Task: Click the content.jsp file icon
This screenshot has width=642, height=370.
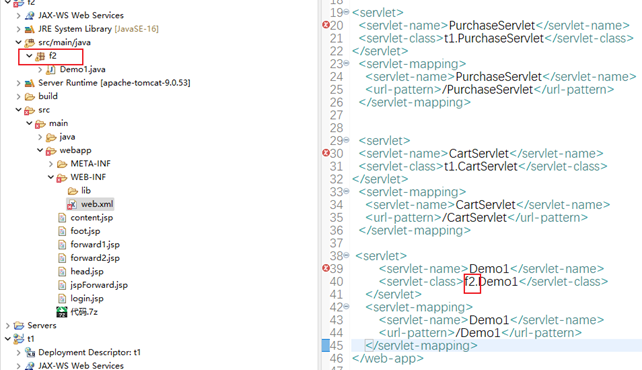Action: pyautogui.click(x=62, y=218)
